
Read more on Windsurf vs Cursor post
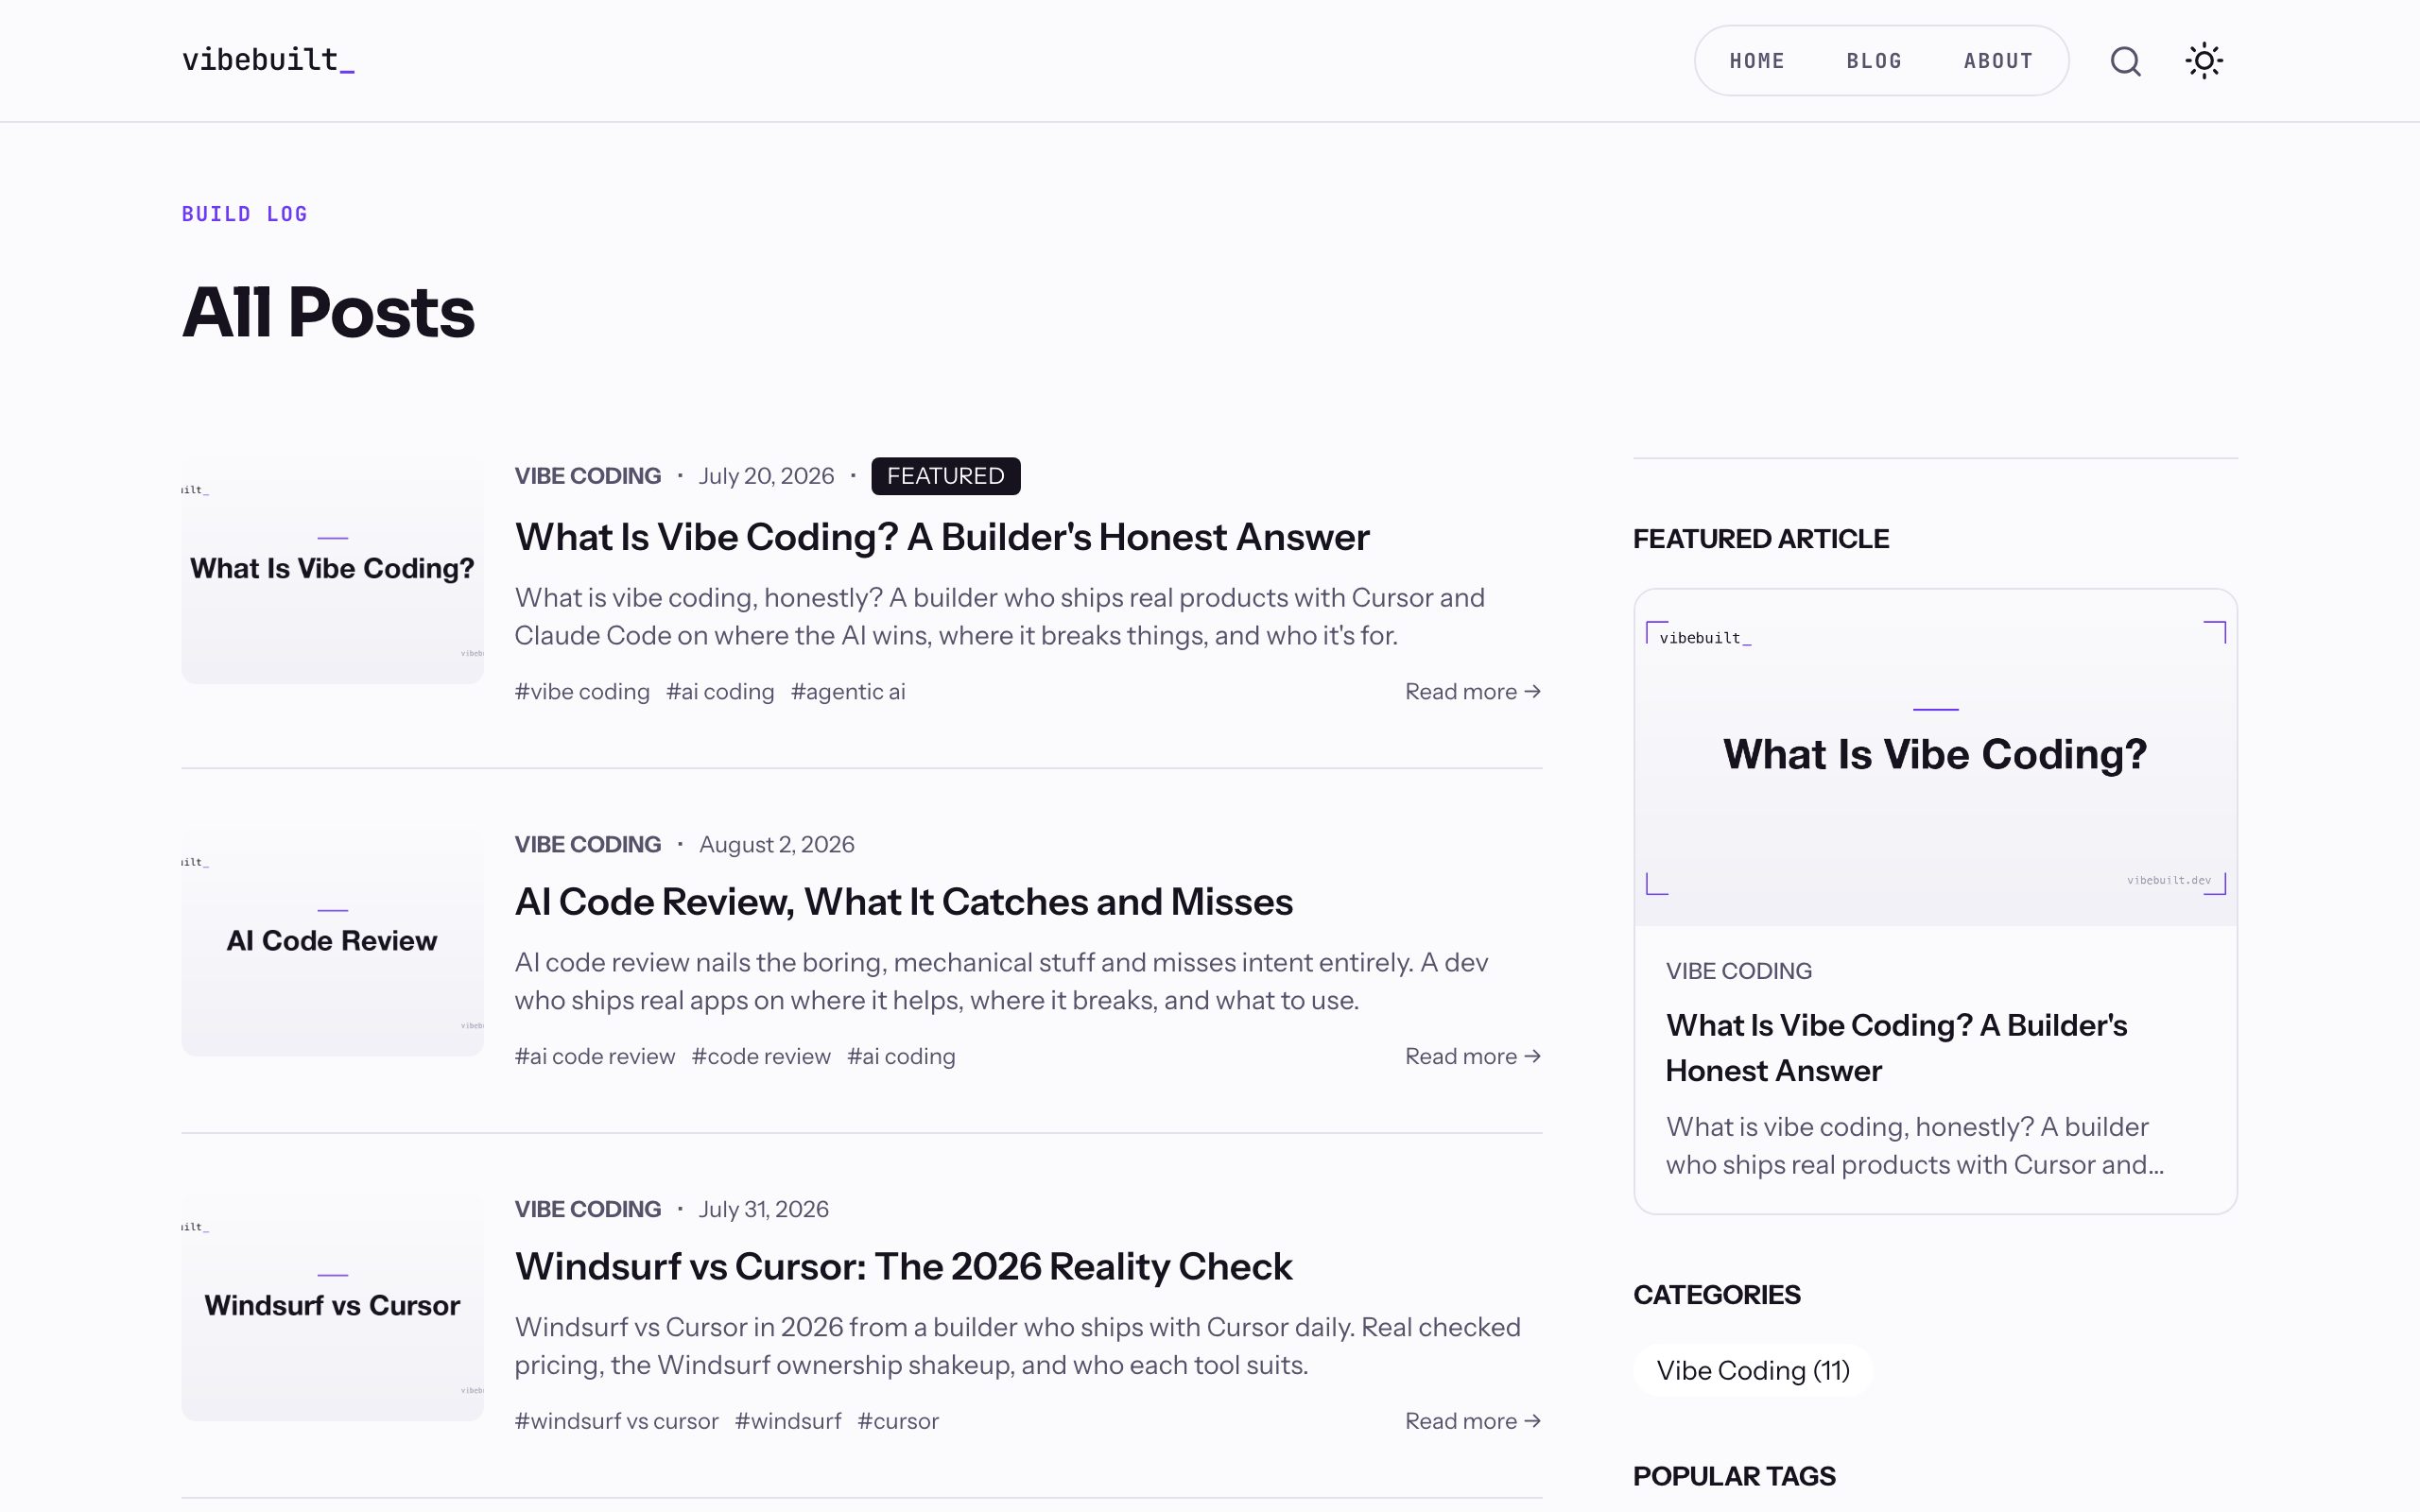[x=1473, y=1421]
